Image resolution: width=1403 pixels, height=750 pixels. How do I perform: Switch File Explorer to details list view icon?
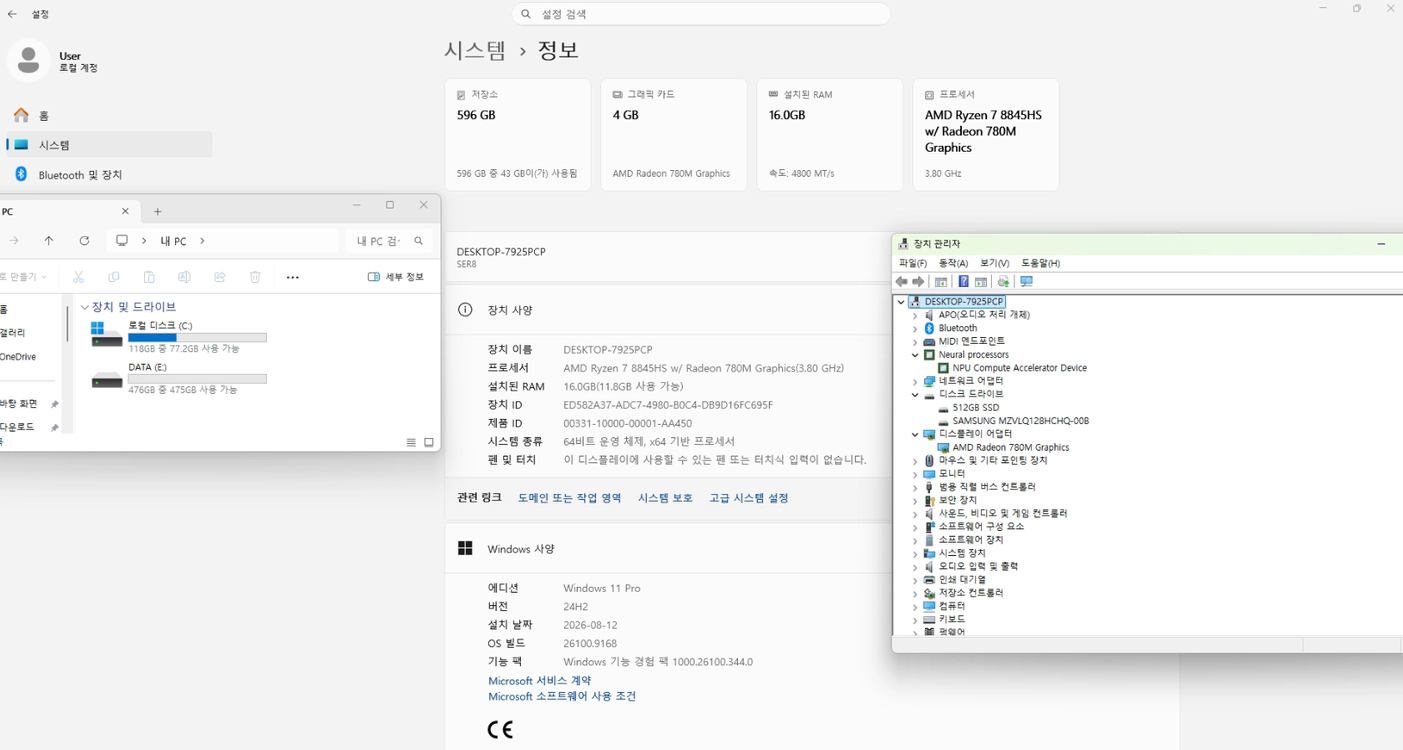point(411,442)
